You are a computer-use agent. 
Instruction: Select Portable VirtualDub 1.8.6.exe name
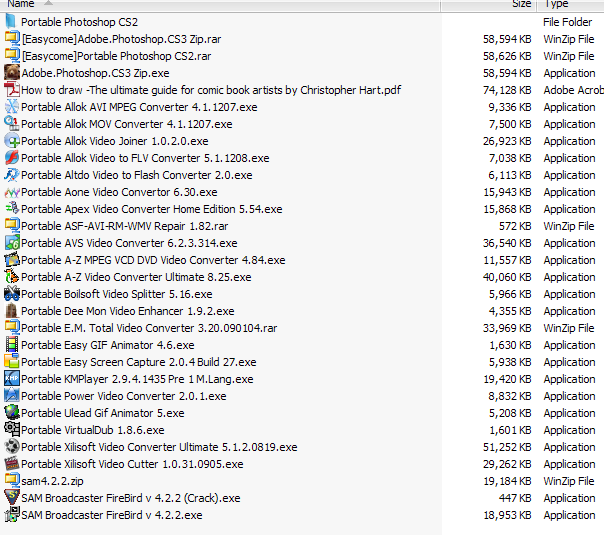click(93, 430)
